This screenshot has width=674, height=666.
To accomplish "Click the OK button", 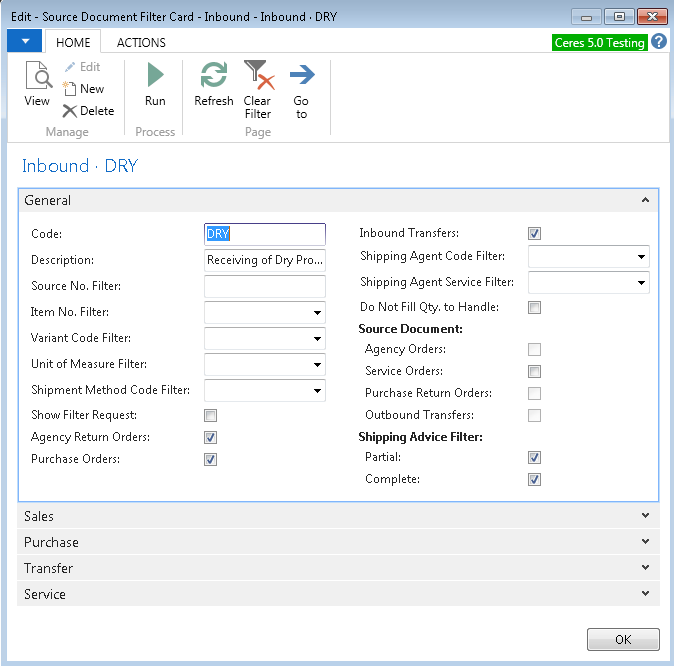I will point(623,640).
